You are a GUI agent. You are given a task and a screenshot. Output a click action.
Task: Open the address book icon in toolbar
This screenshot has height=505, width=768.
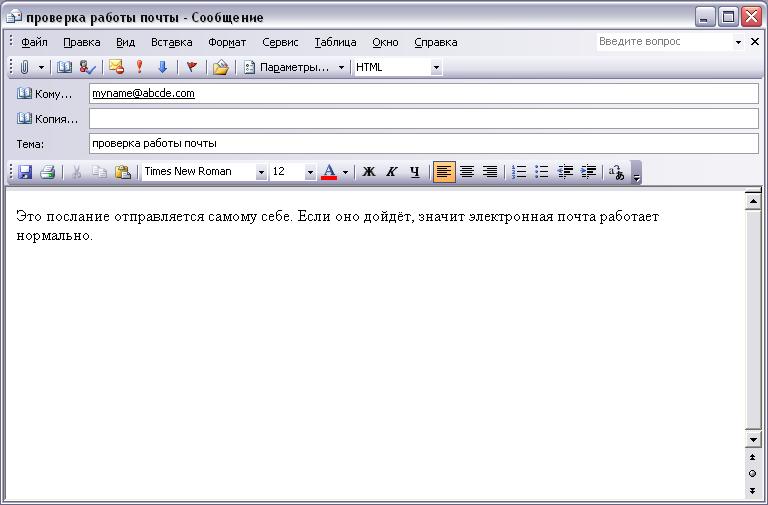pyautogui.click(x=64, y=68)
